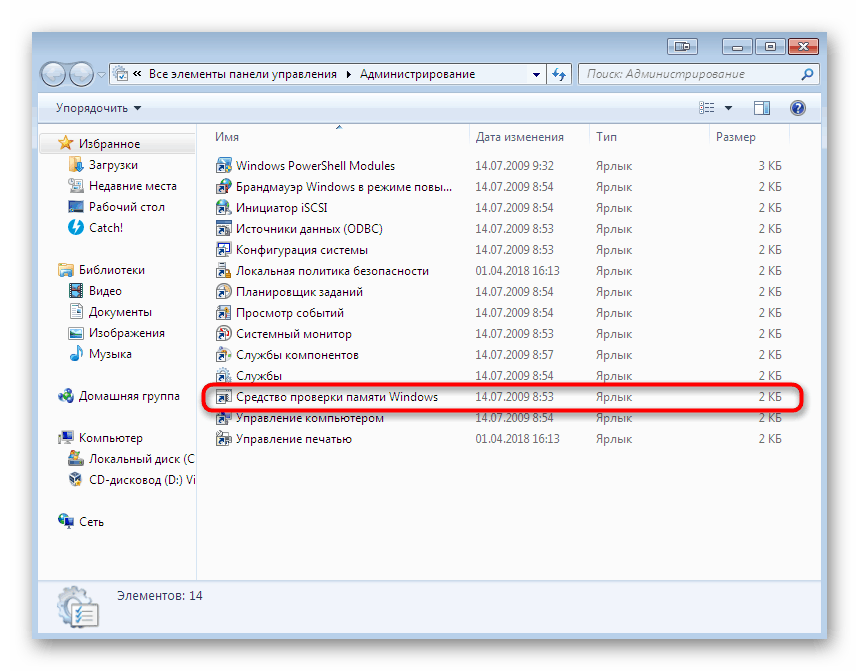Image resolution: width=859 pixels, height=671 pixels.
Task: Click the Catch! sidebar icon
Action: pyautogui.click(x=75, y=227)
